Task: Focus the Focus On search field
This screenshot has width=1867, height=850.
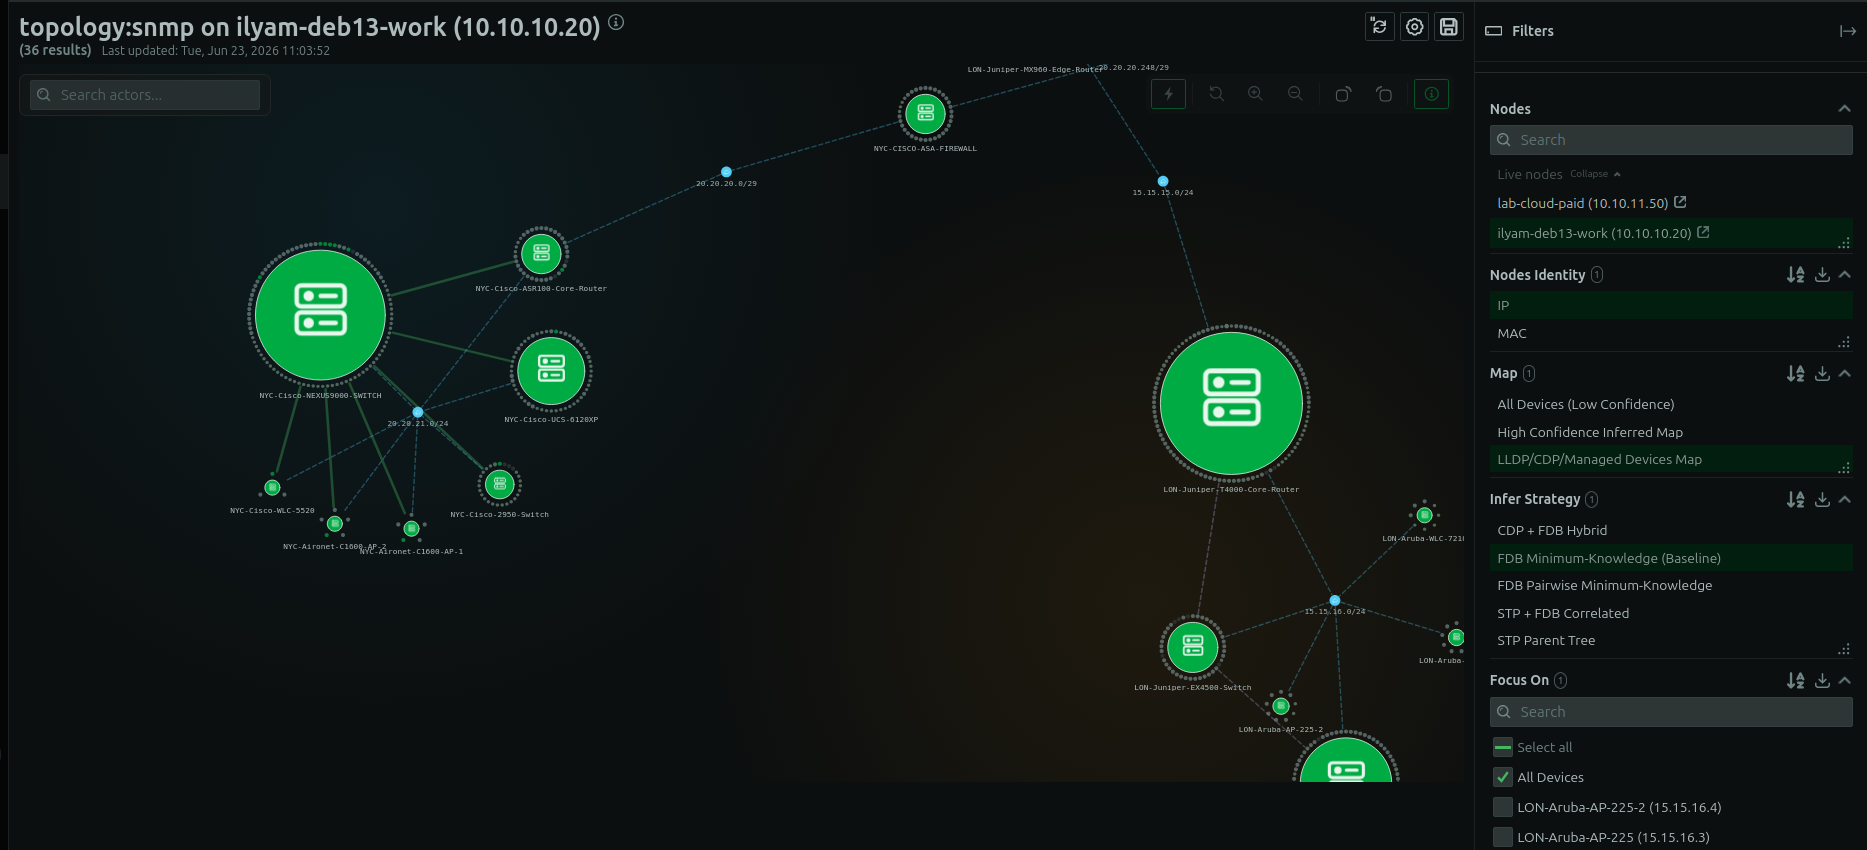Action: (1671, 712)
